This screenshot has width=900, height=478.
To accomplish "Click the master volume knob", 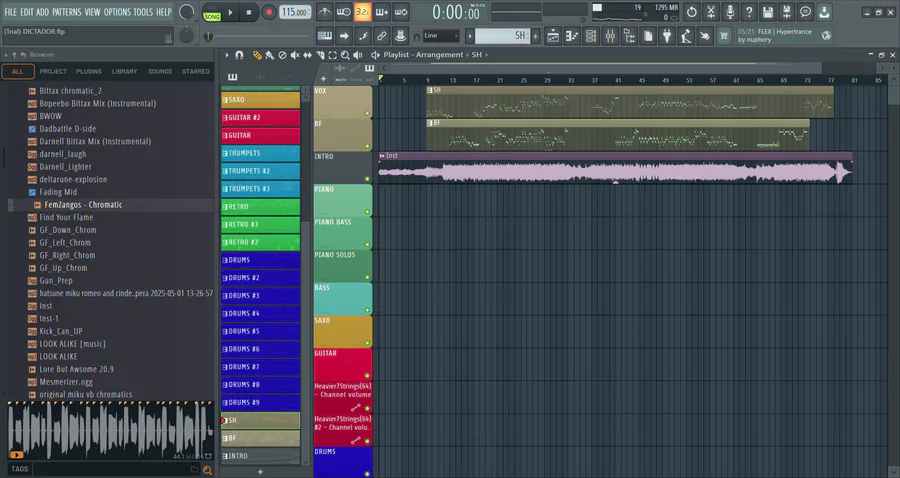I will coord(187,11).
